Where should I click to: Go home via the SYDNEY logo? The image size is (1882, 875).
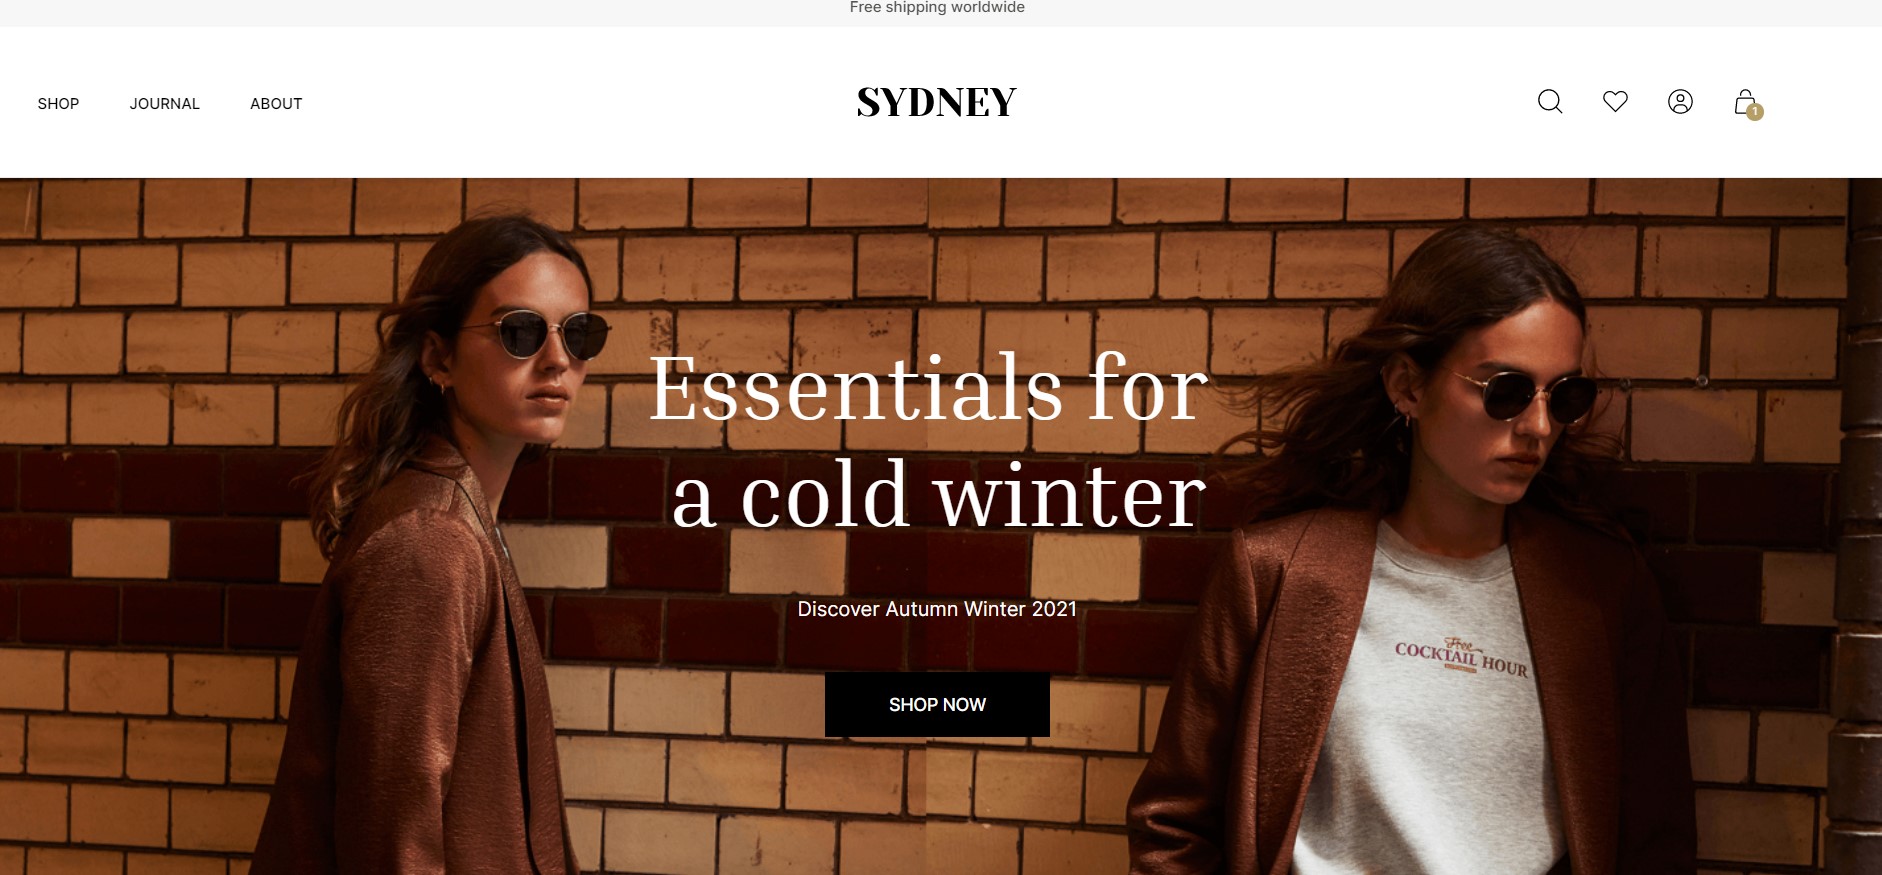[x=937, y=102]
